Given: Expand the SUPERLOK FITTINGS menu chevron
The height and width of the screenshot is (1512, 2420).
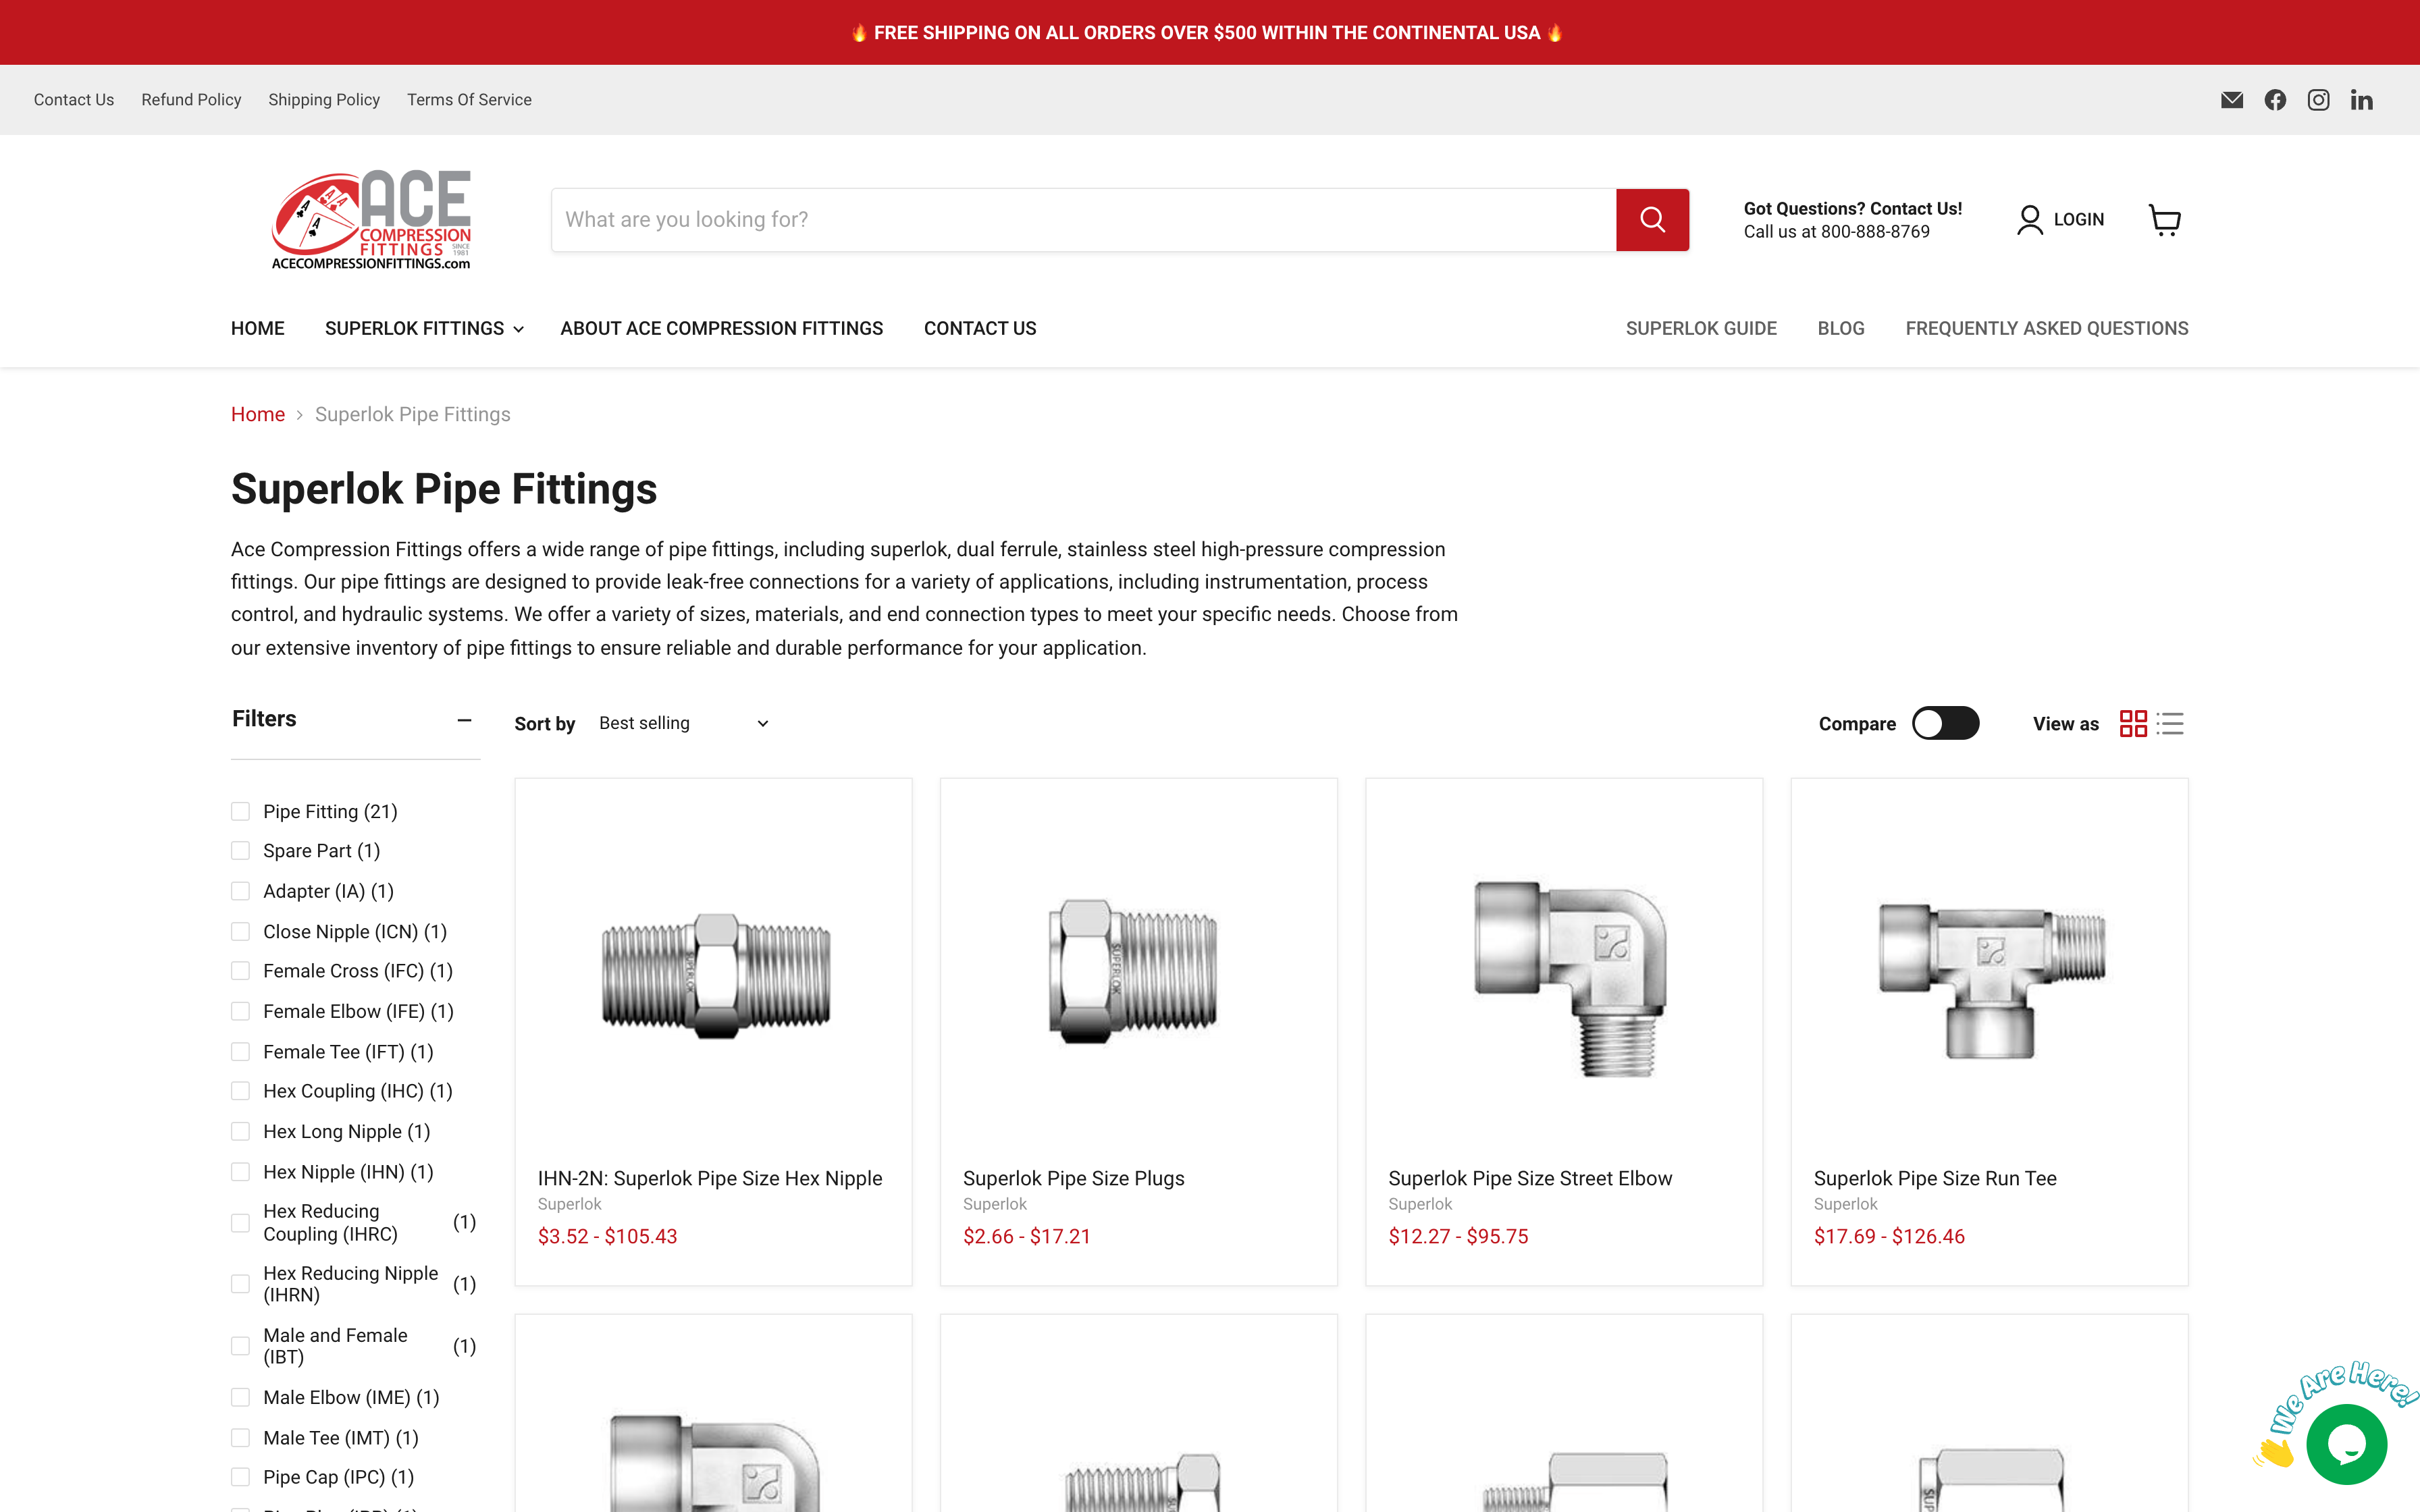Looking at the screenshot, I should click(517, 328).
